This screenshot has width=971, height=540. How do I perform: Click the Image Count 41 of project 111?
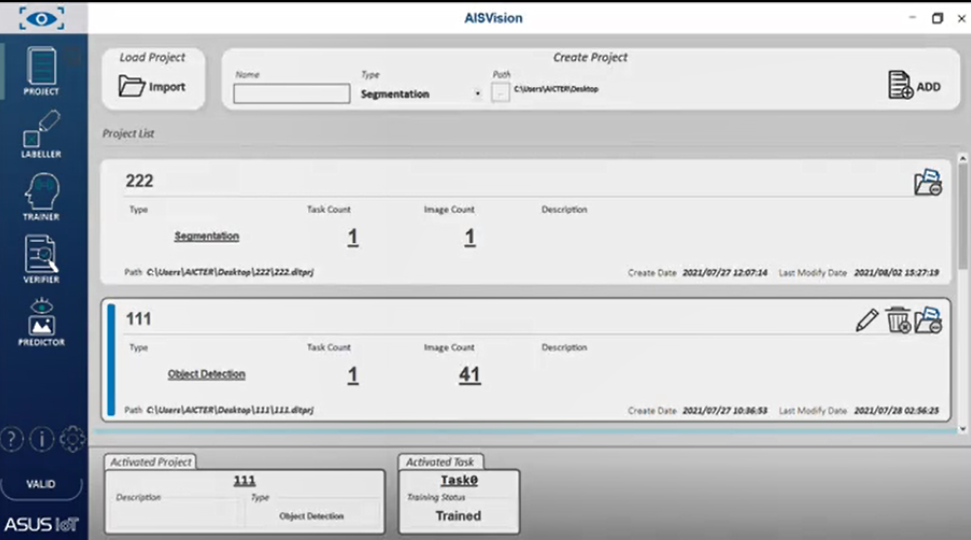click(x=469, y=375)
